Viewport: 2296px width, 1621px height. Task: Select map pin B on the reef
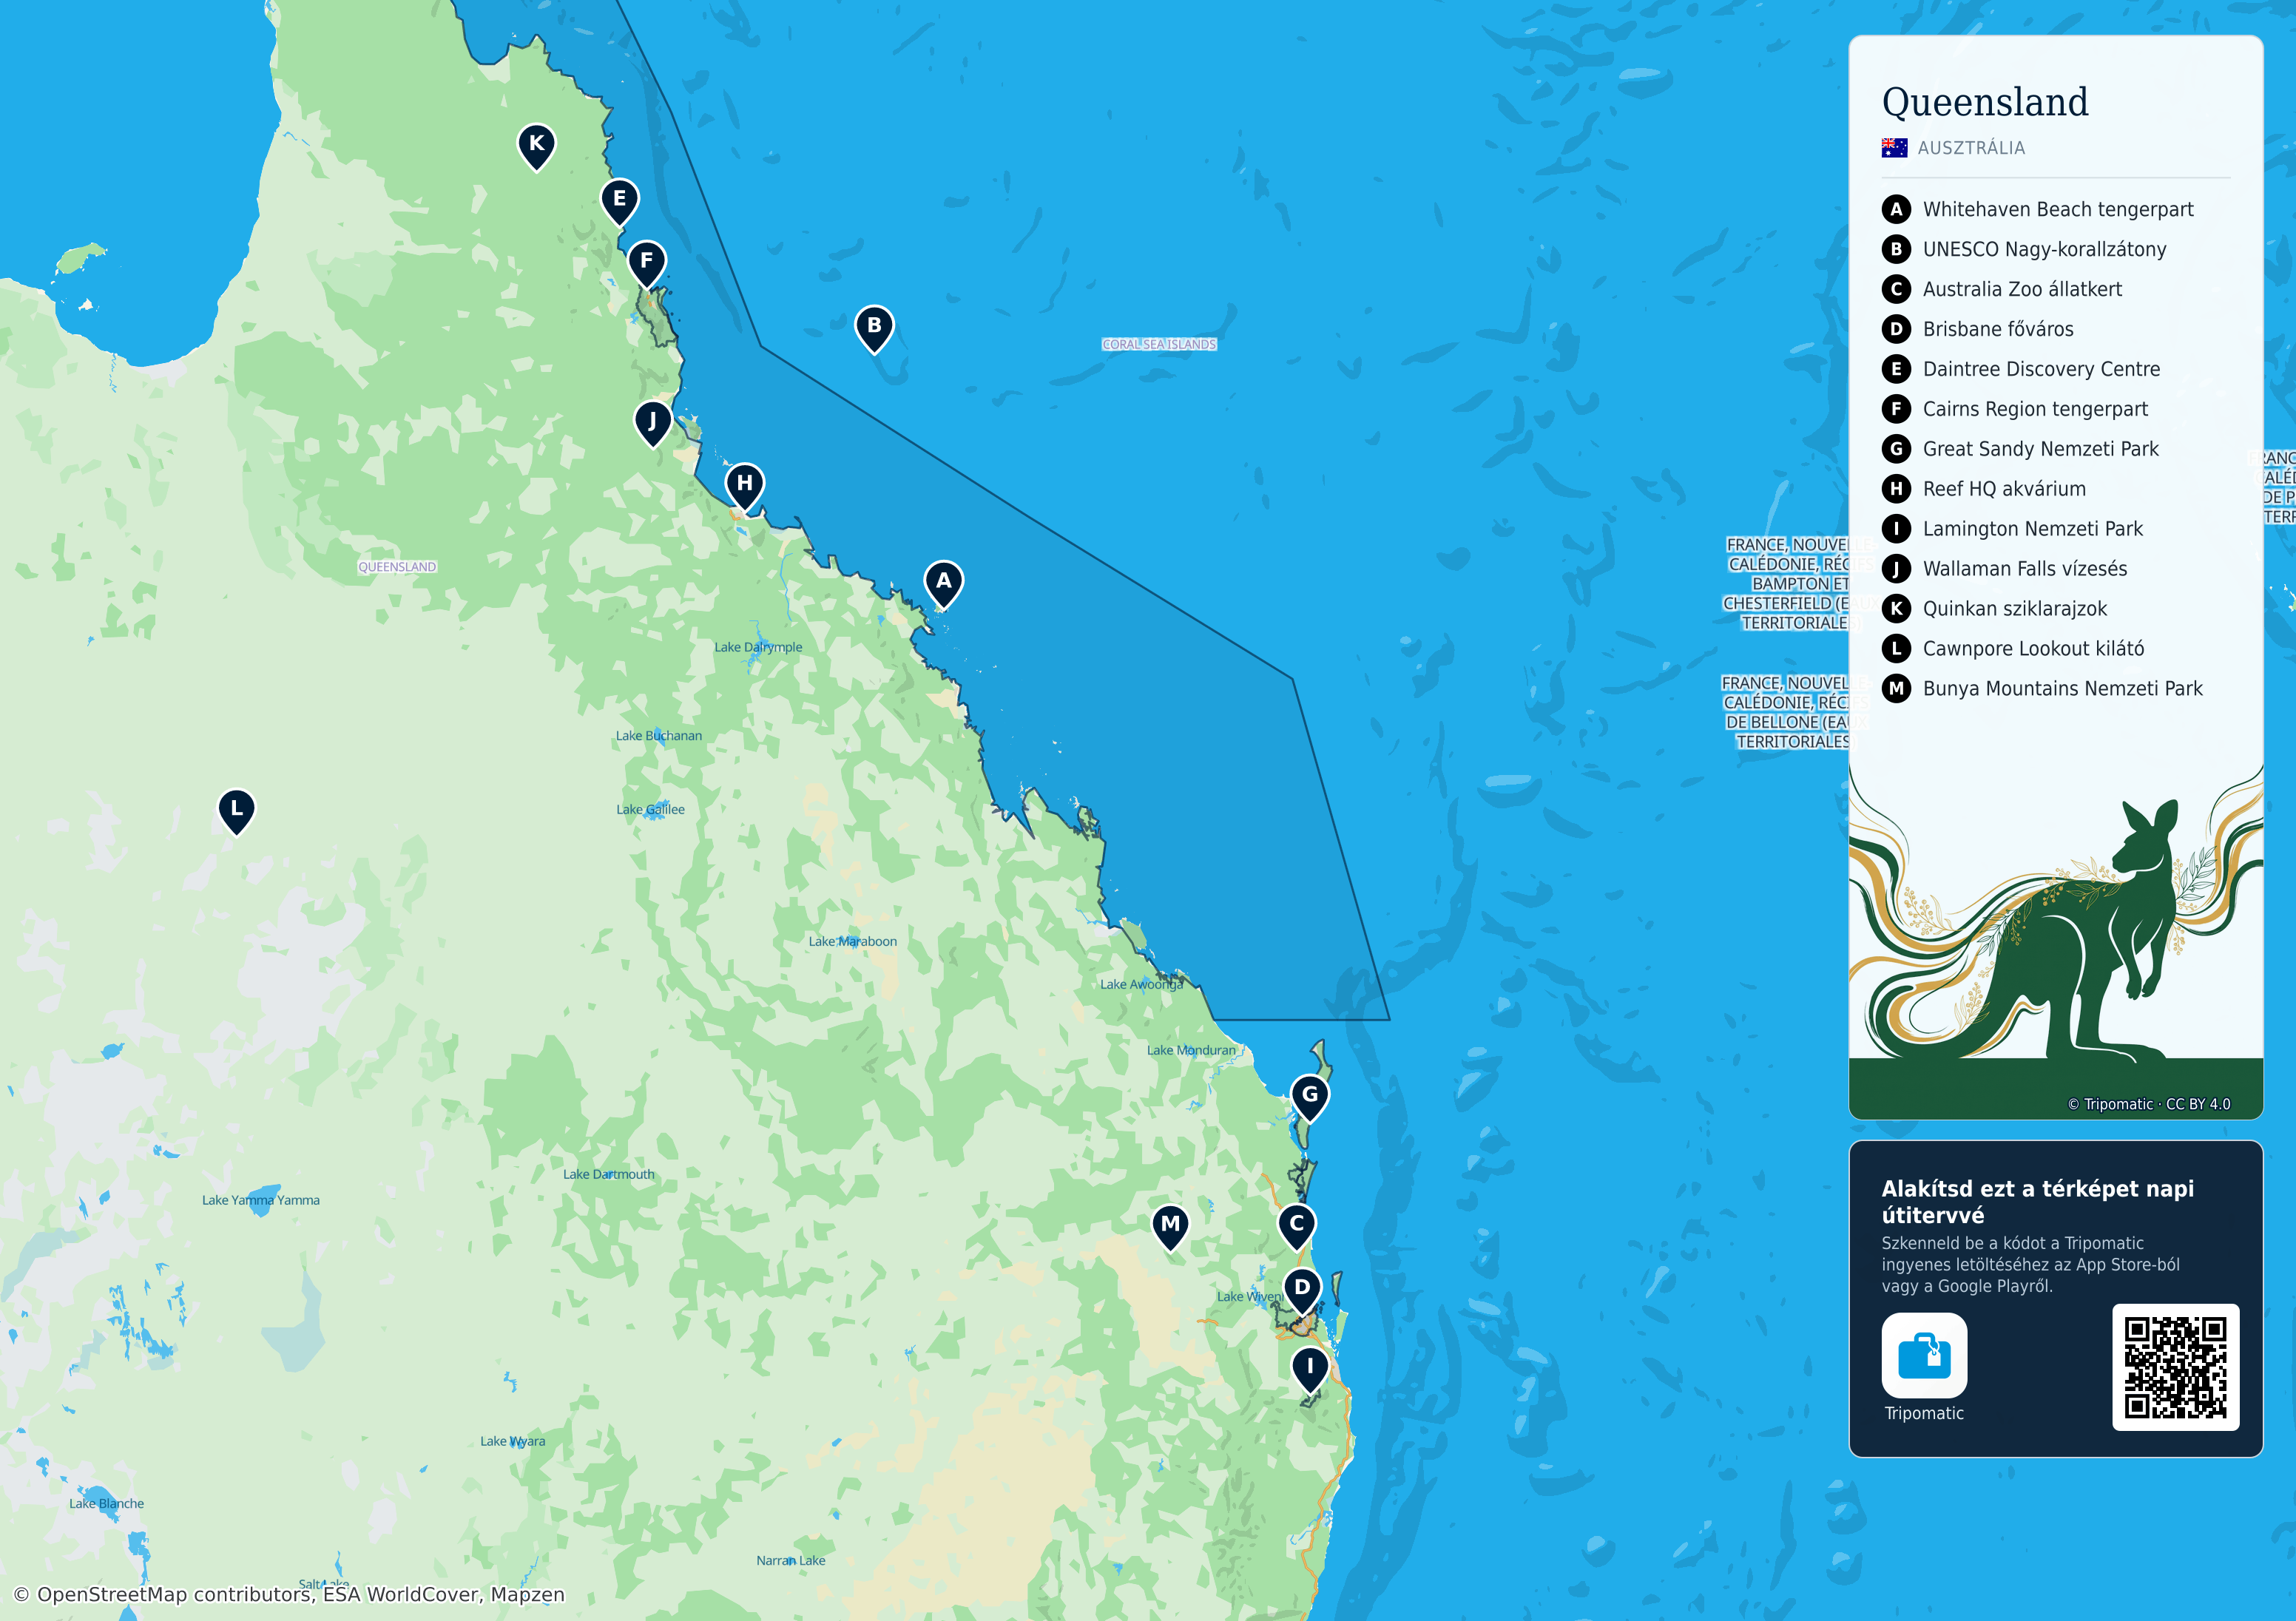click(874, 328)
